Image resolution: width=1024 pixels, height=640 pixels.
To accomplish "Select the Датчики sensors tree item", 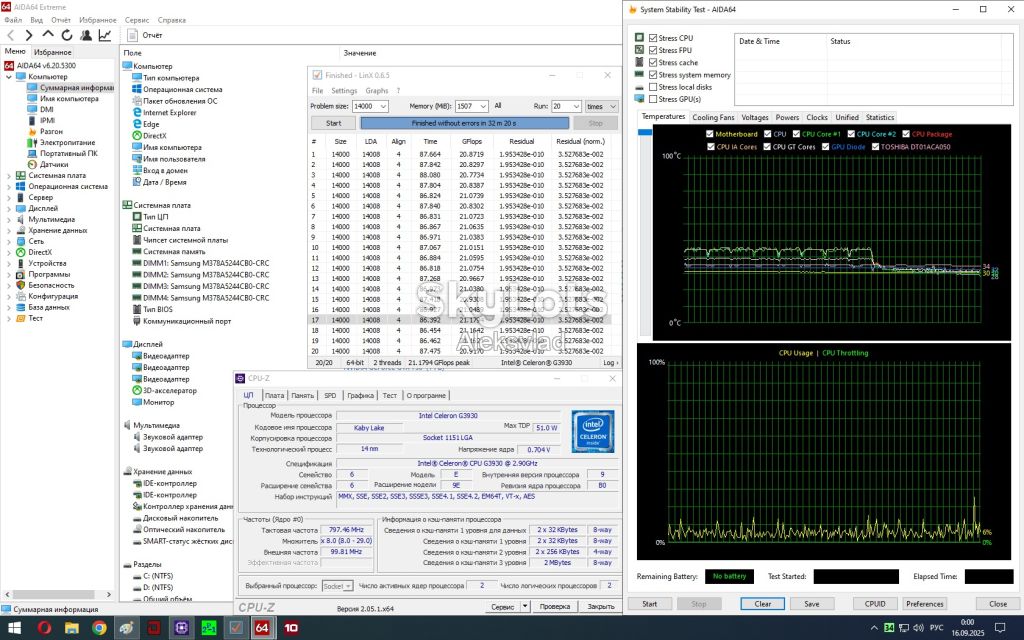I will pos(48,165).
